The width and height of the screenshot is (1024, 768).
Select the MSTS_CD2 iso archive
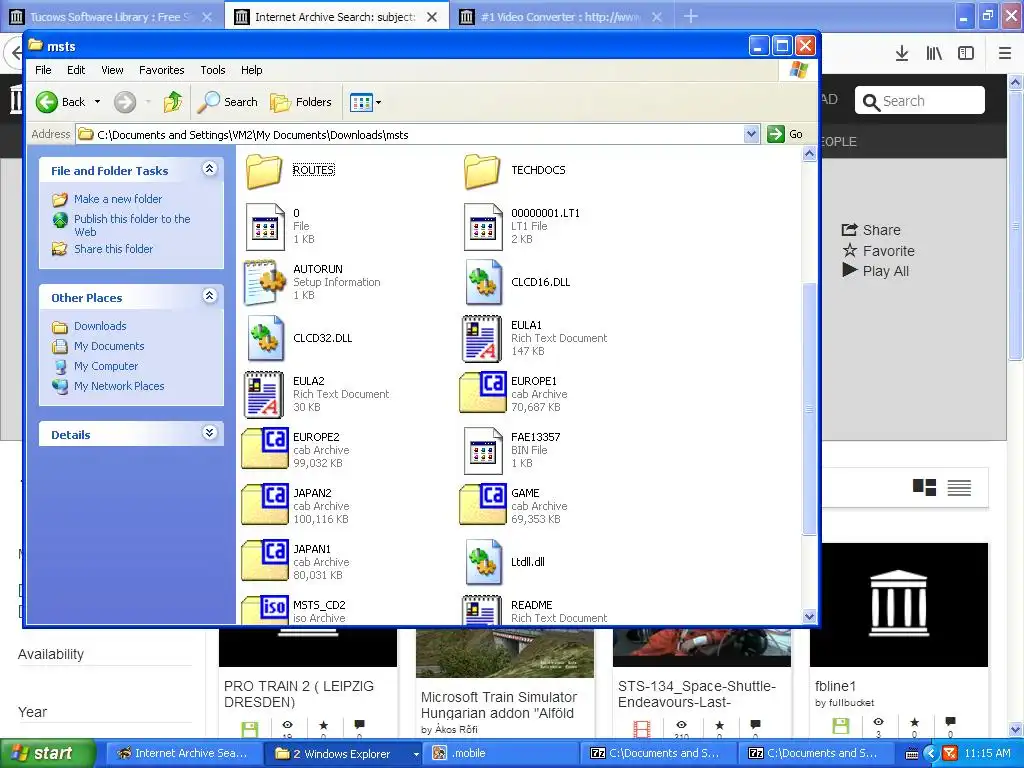(x=264, y=610)
